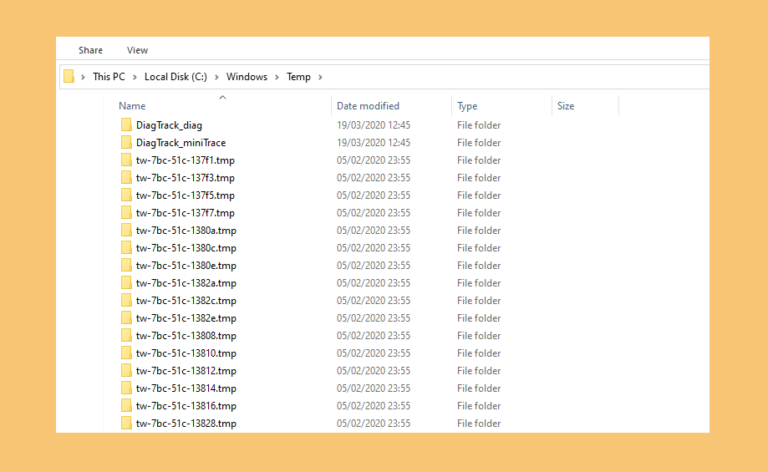Click folder icon of tw-7bc-51c-1382a.tmp

click(126, 283)
